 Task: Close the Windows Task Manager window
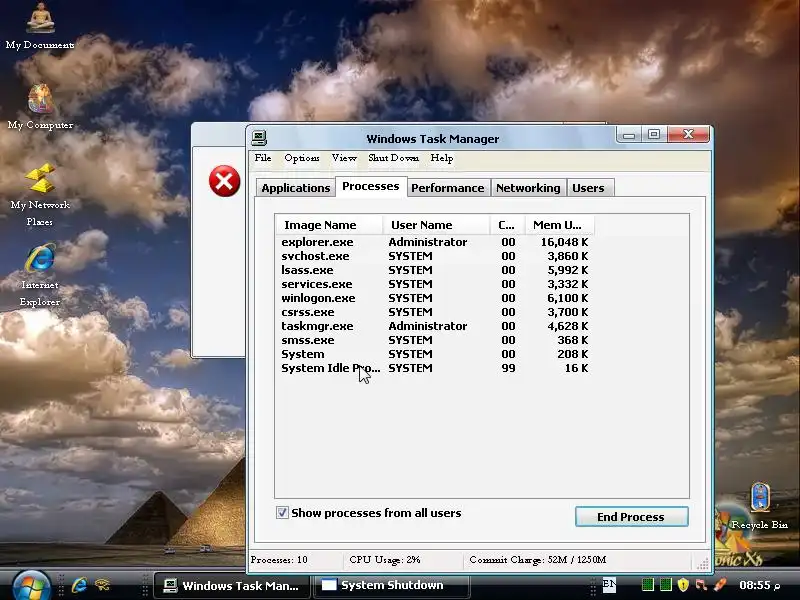[688, 135]
